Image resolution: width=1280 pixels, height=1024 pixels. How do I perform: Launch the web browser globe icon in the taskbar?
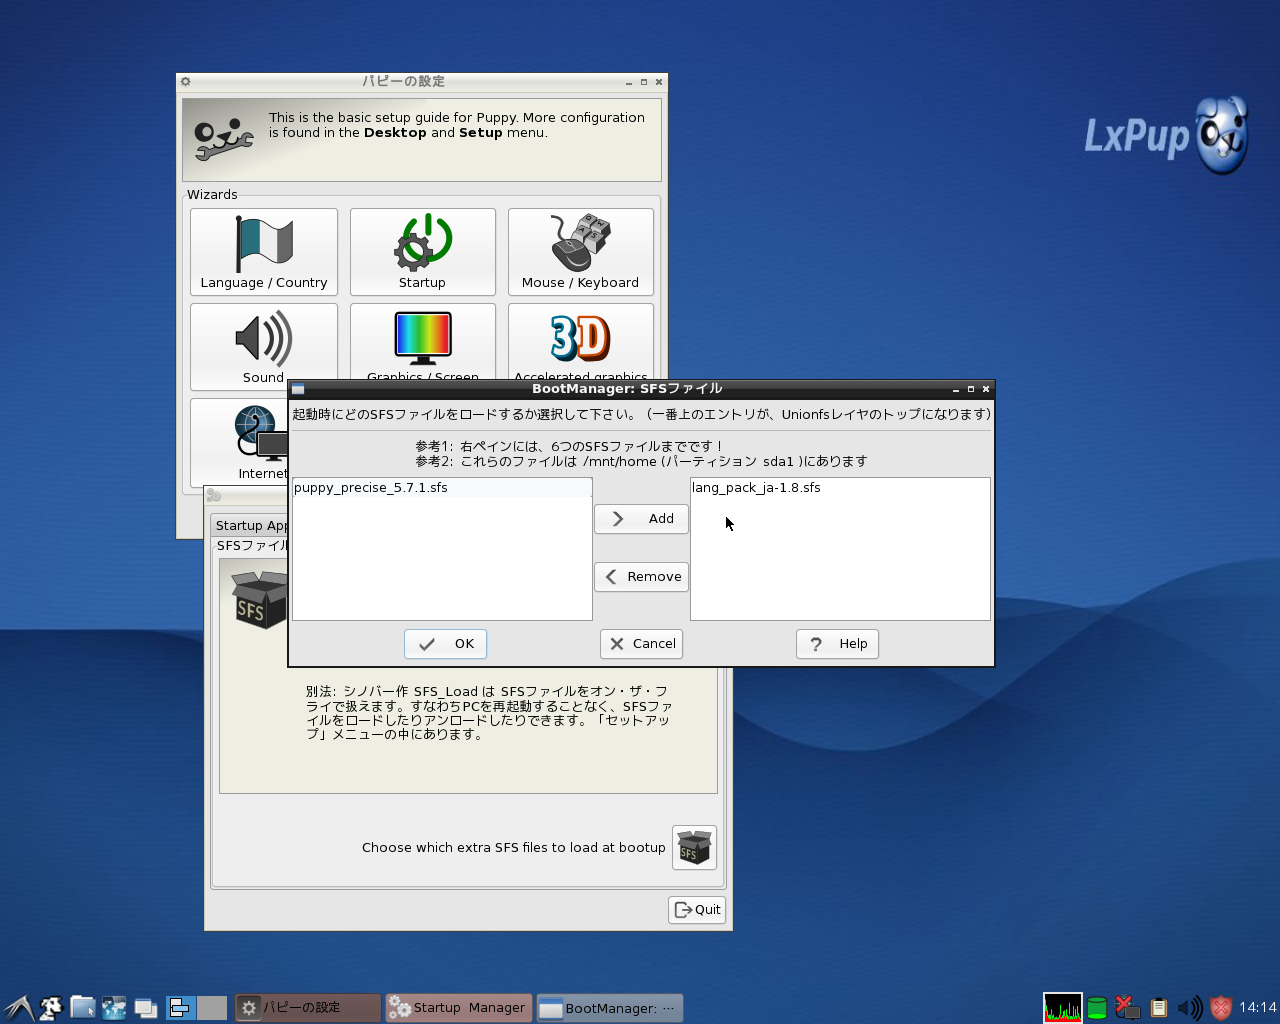[x=114, y=1008]
